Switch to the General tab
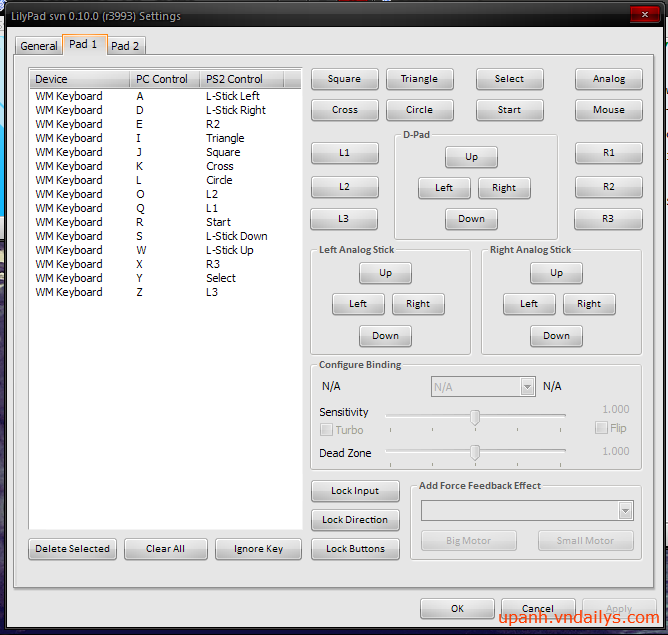 pyautogui.click(x=39, y=46)
